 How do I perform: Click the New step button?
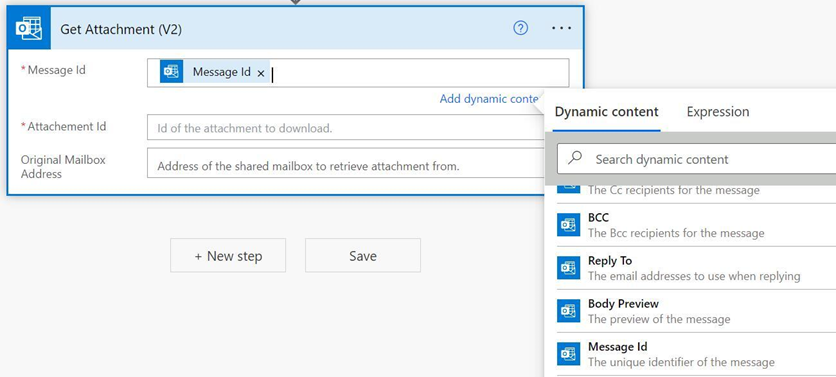228,255
